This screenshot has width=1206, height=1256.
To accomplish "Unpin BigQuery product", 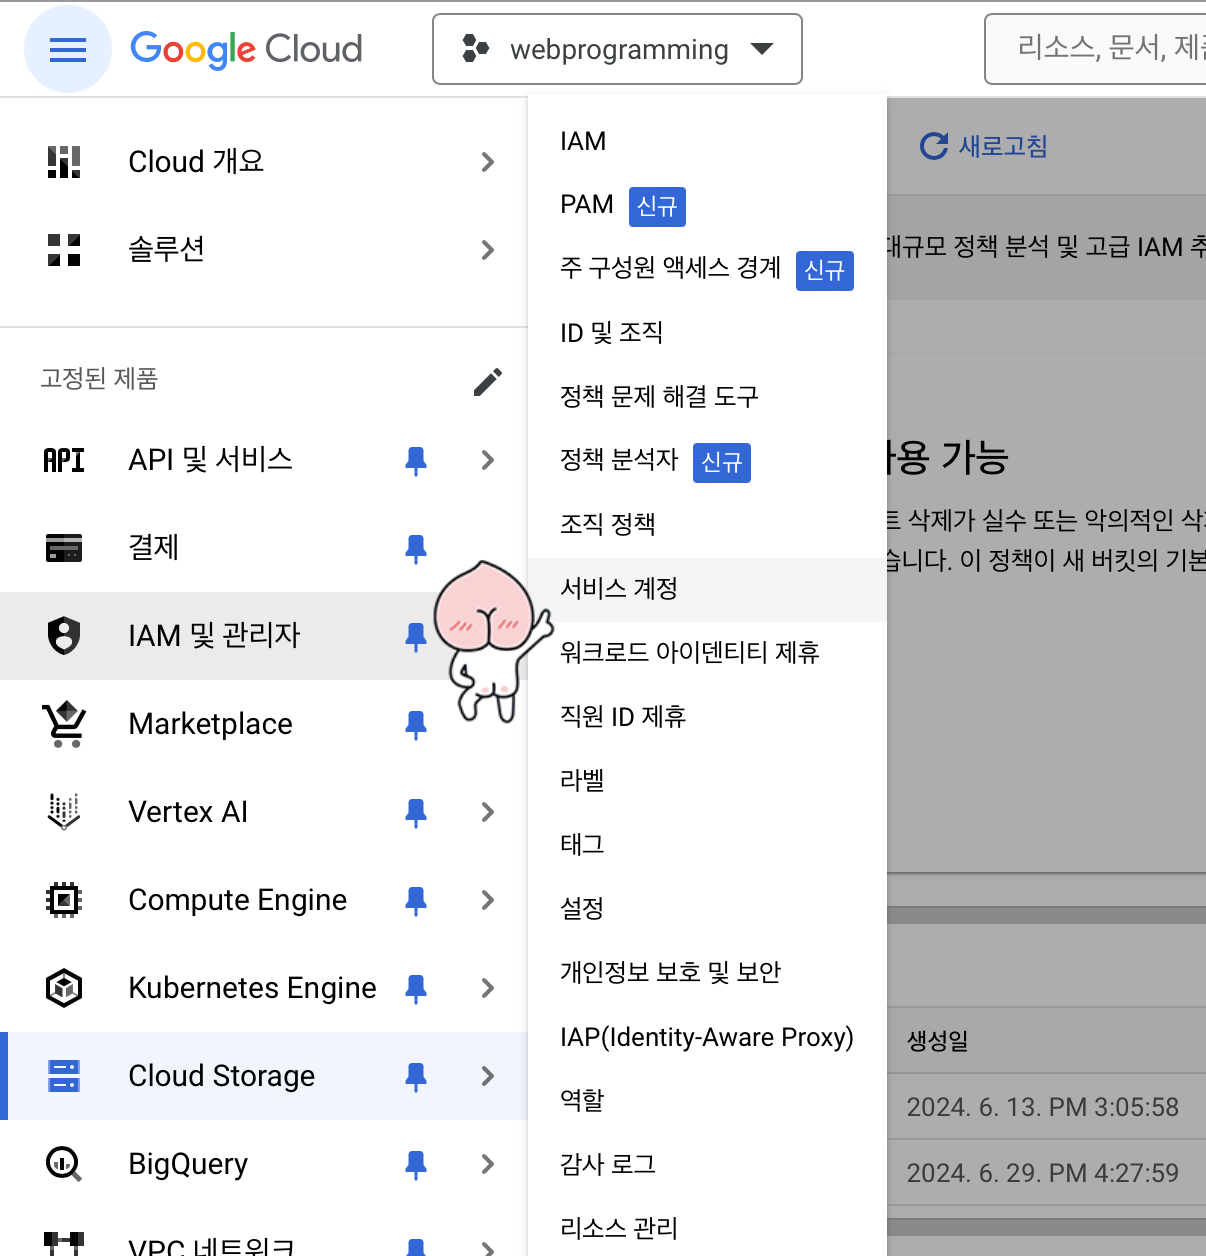I will [416, 1164].
